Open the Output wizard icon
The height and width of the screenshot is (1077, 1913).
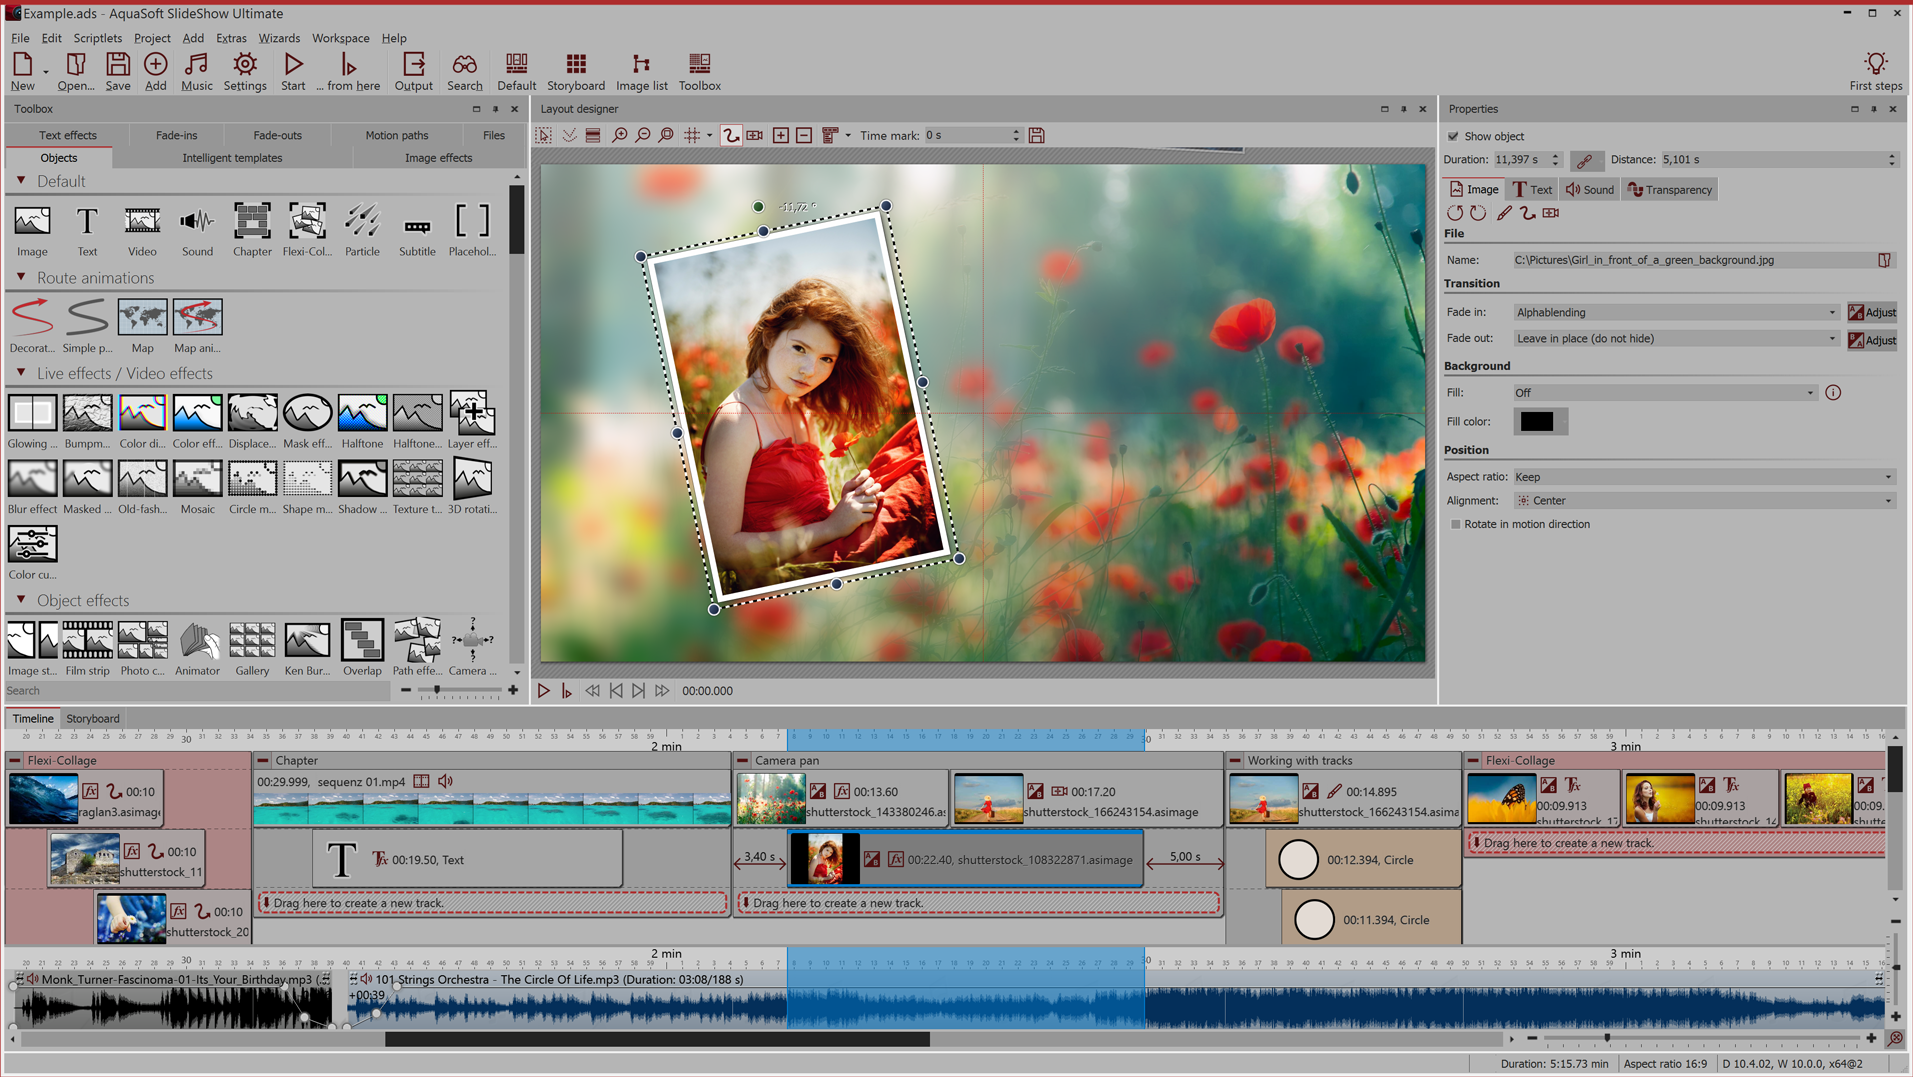[x=413, y=71]
